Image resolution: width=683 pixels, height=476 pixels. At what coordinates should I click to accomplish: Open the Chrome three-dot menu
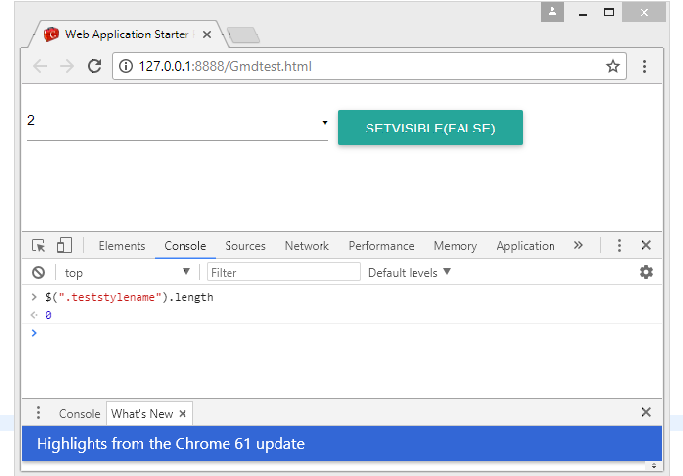tap(644, 66)
